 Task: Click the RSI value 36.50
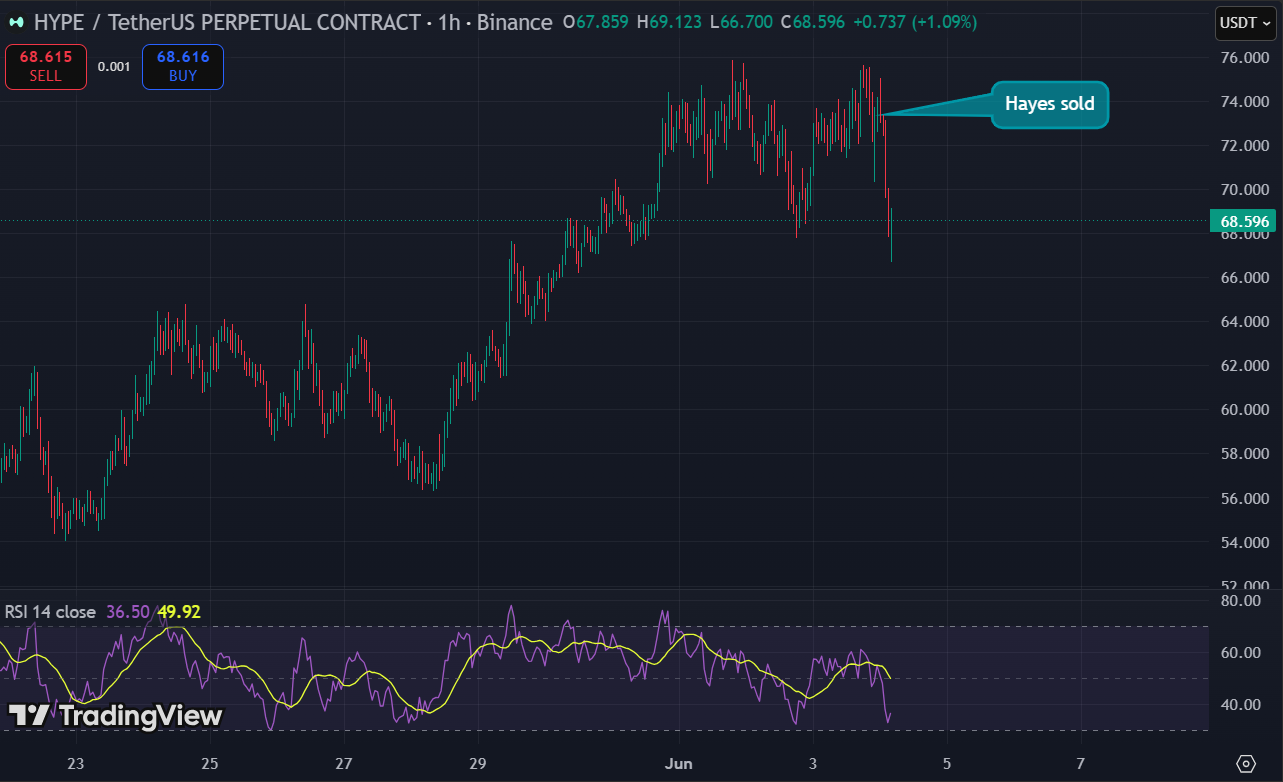(x=128, y=612)
